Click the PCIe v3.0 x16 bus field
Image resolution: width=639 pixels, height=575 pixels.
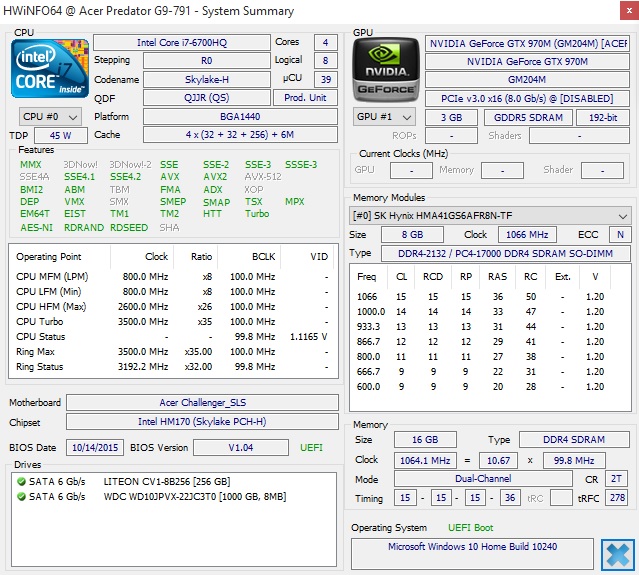527,99
